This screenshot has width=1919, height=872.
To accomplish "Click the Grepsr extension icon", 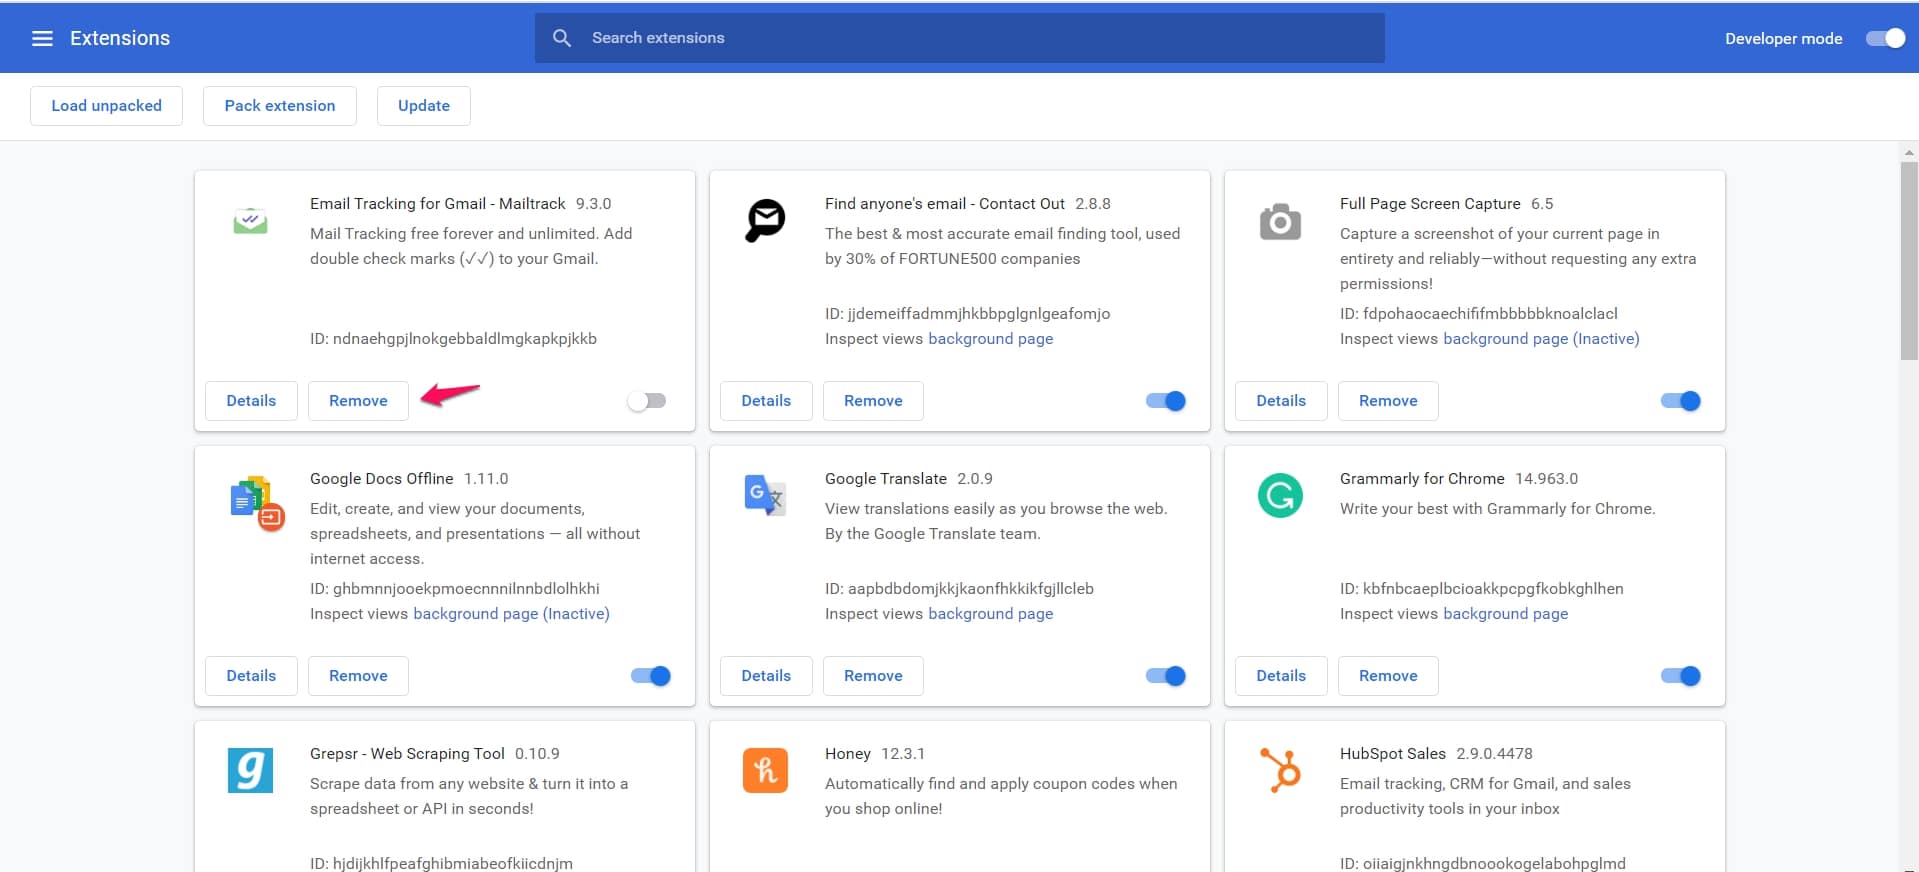I will (x=250, y=770).
